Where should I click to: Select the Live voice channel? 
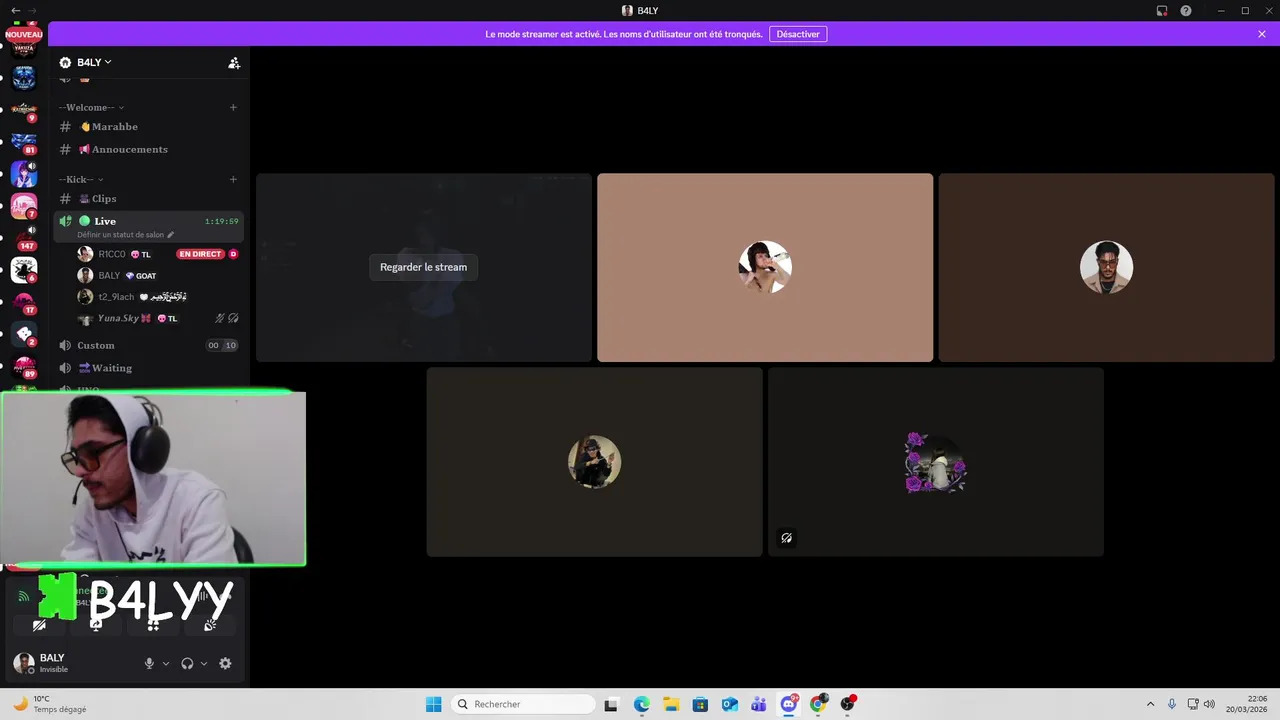(x=150, y=226)
